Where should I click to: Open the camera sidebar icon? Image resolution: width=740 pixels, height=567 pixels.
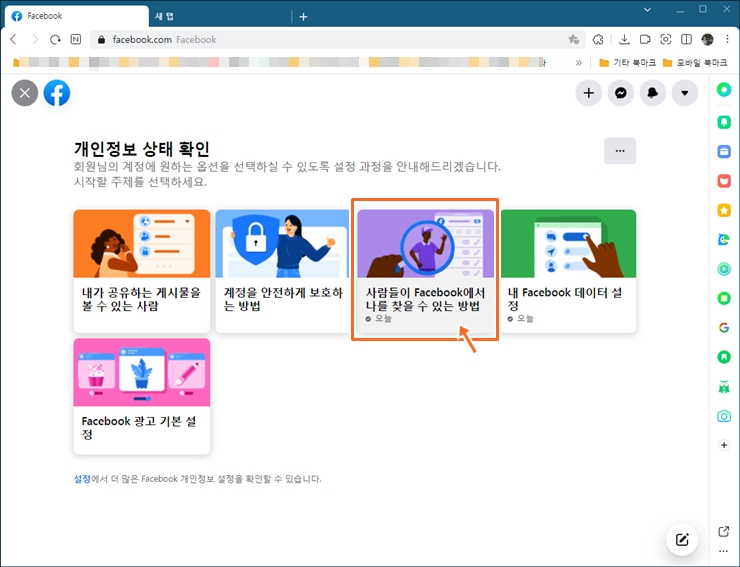point(723,416)
